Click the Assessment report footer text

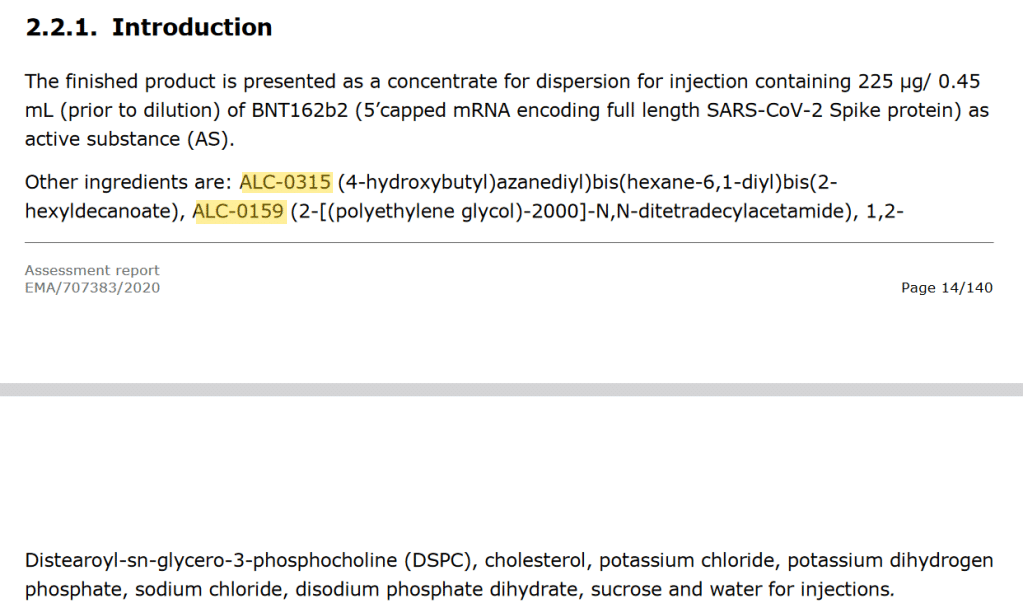92,270
